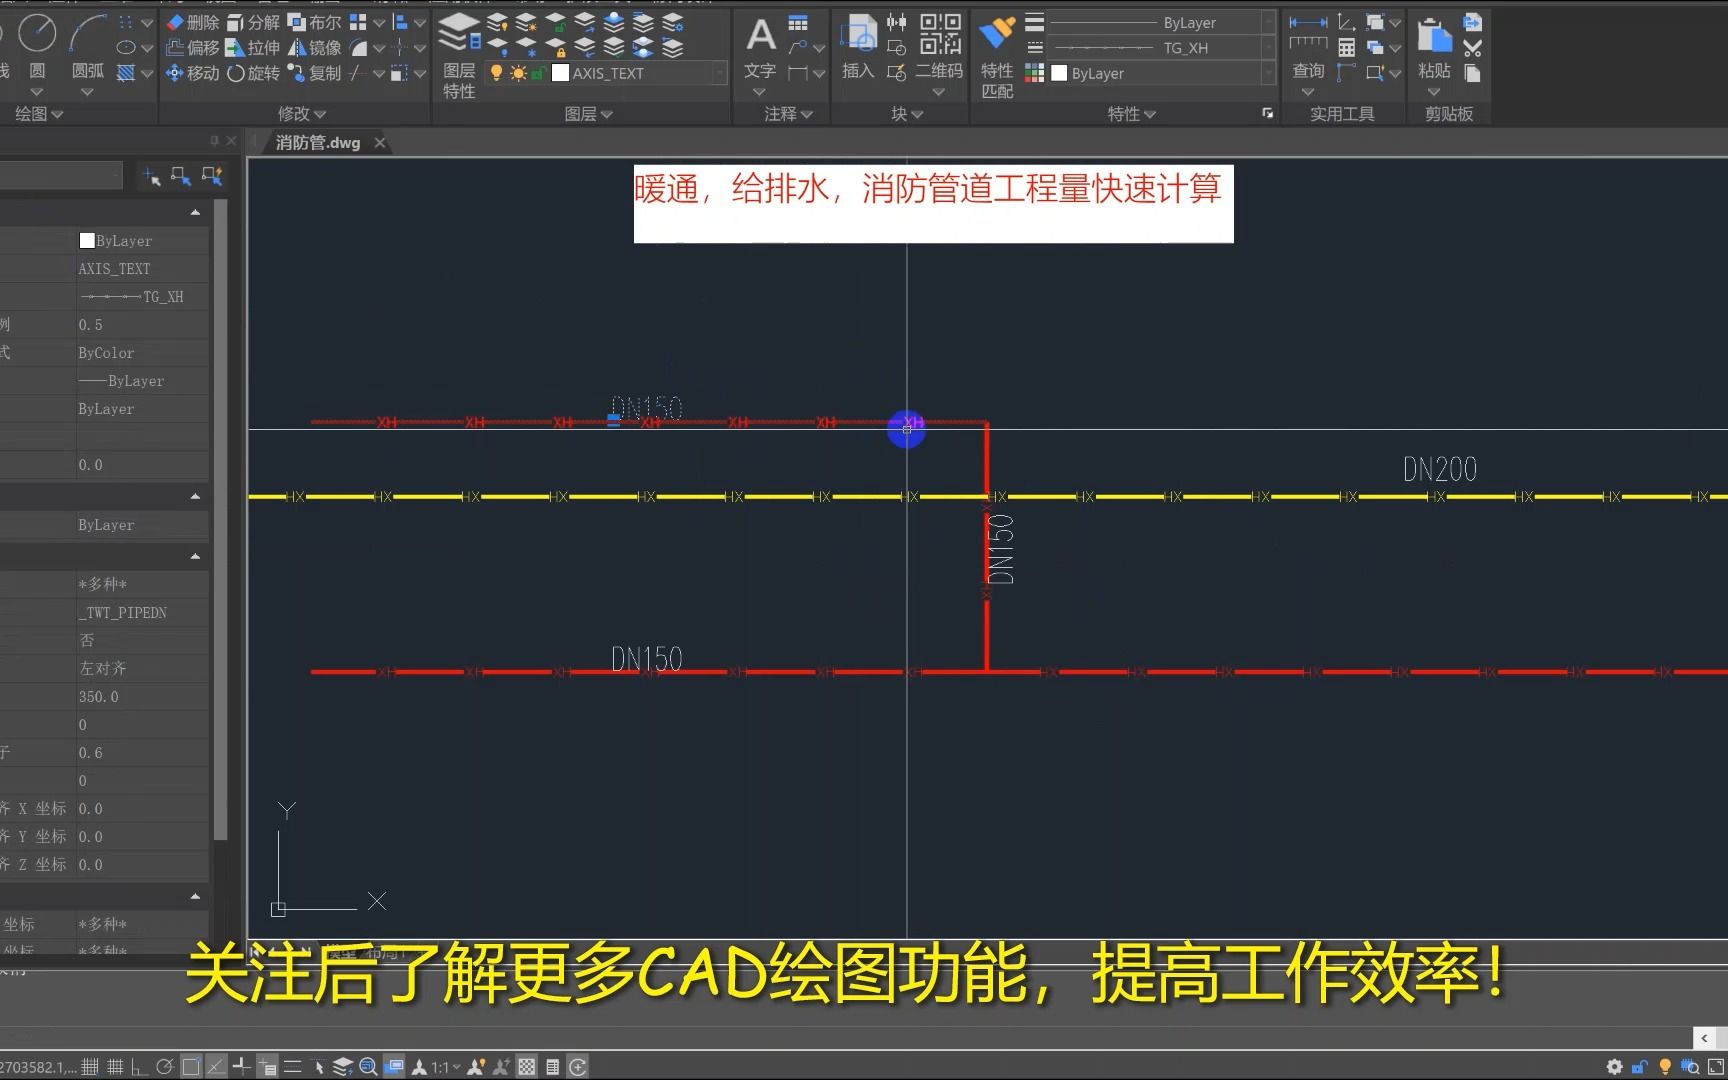Switch to 消防管.dwg drawing tab
This screenshot has height=1080, width=1728.
point(318,143)
